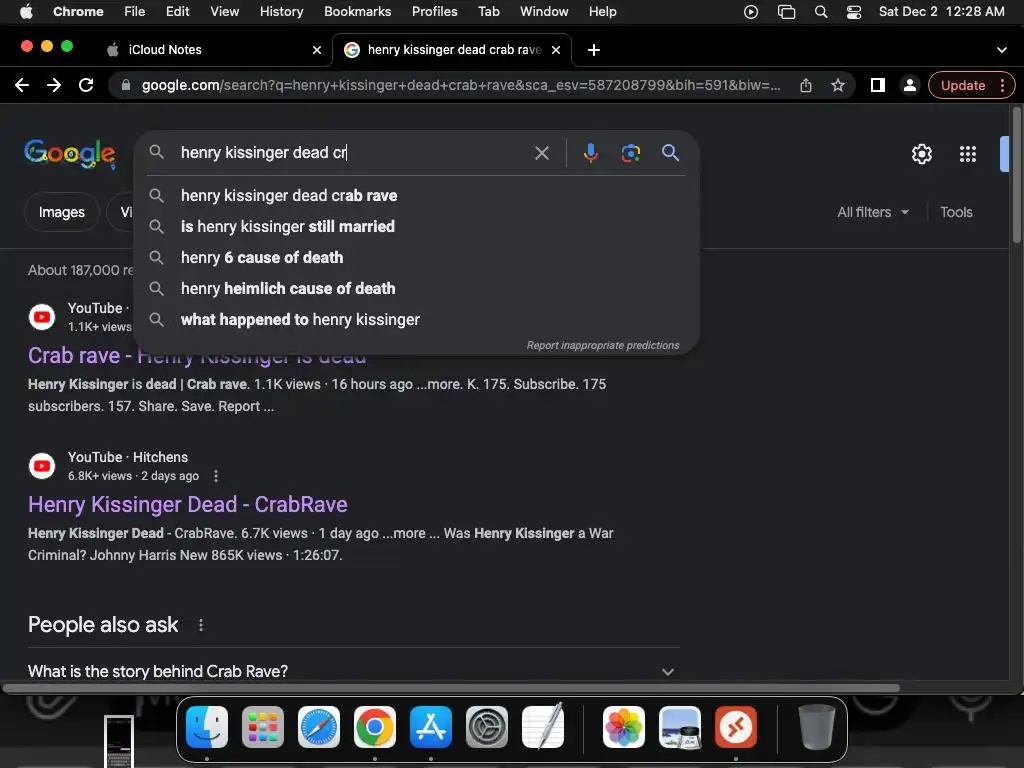Open the All filters dropdown
Viewport: 1024px width, 768px height.
[872, 212]
